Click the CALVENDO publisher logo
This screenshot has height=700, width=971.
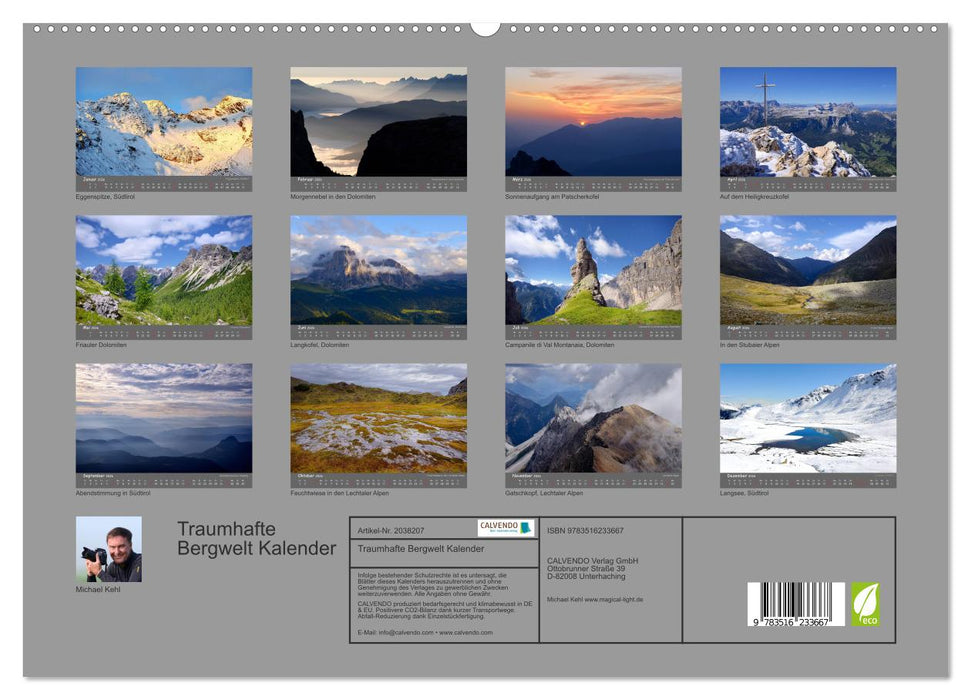coord(507,527)
